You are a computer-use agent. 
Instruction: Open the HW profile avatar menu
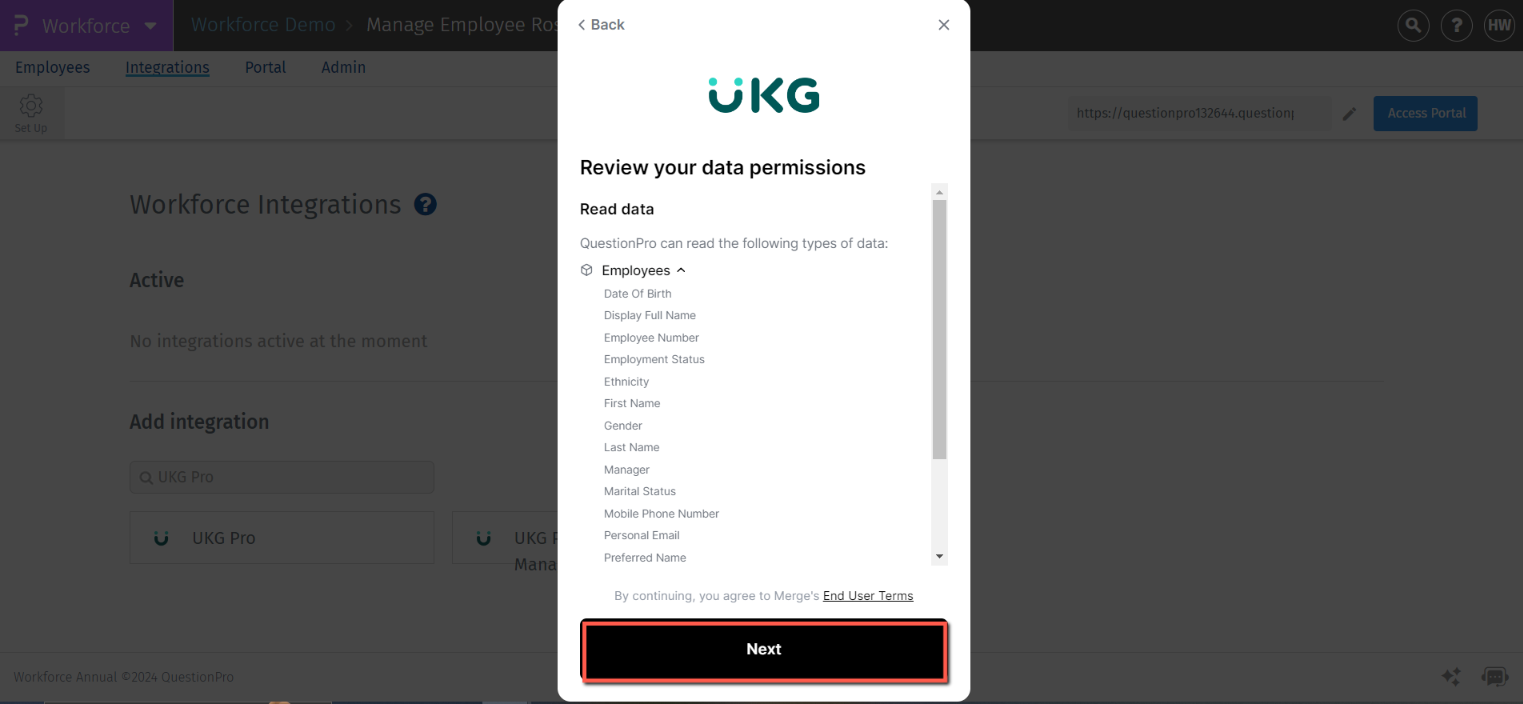(1499, 25)
